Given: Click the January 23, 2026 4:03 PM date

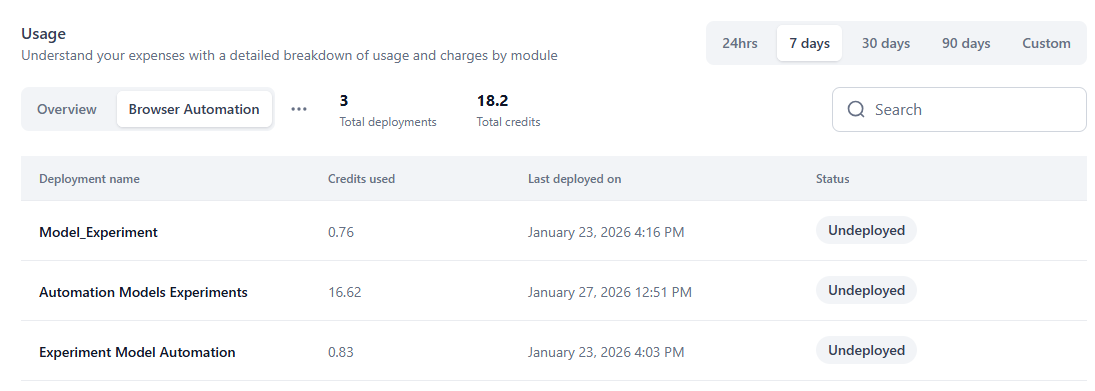Looking at the screenshot, I should tap(606, 353).
